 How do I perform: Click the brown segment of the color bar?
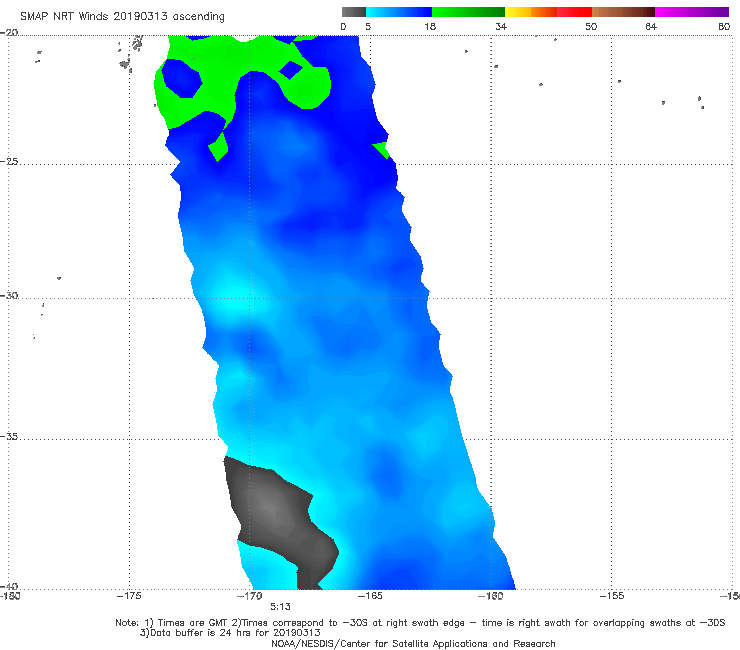pos(623,12)
